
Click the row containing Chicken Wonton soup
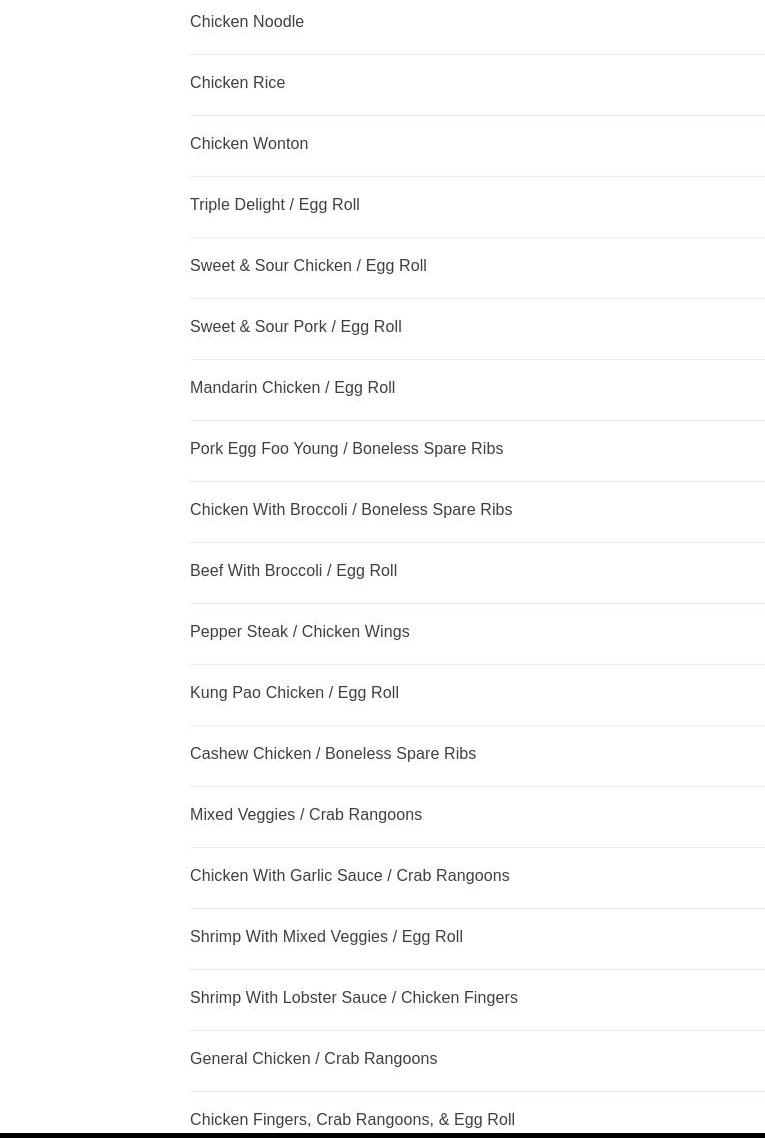coord(477,144)
